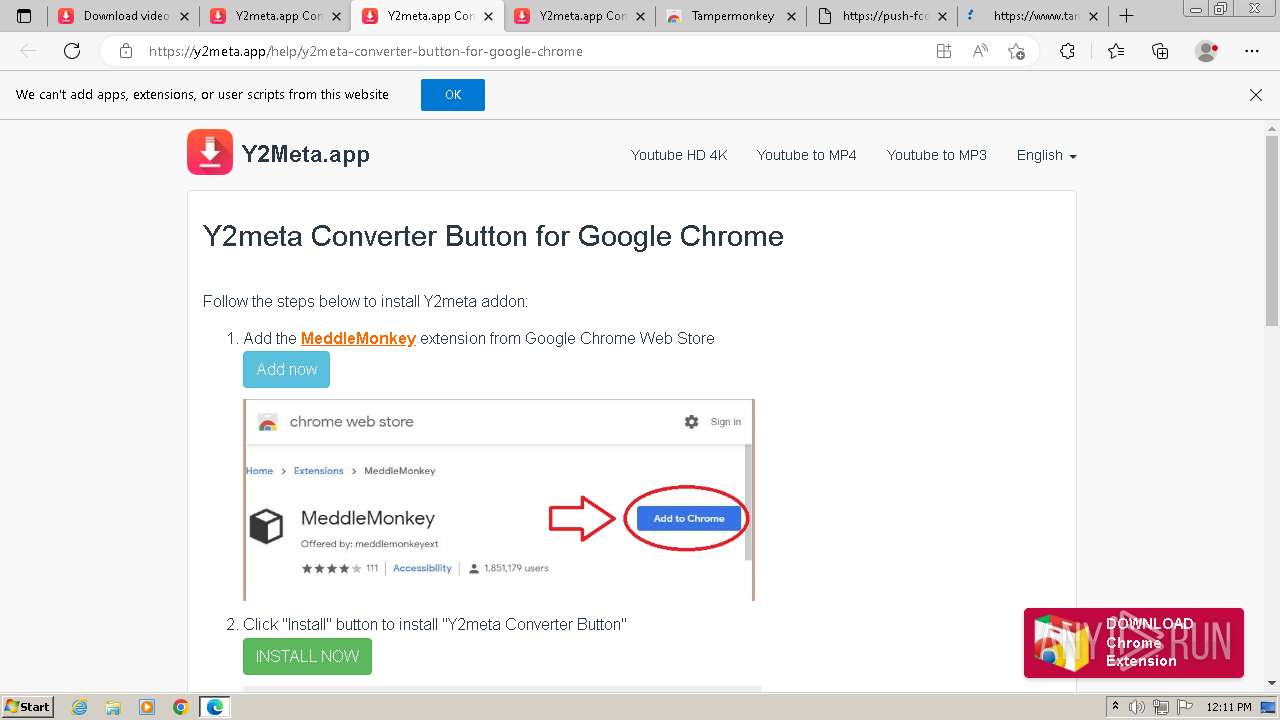Close the Download video tab

pyautogui.click(x=184, y=16)
